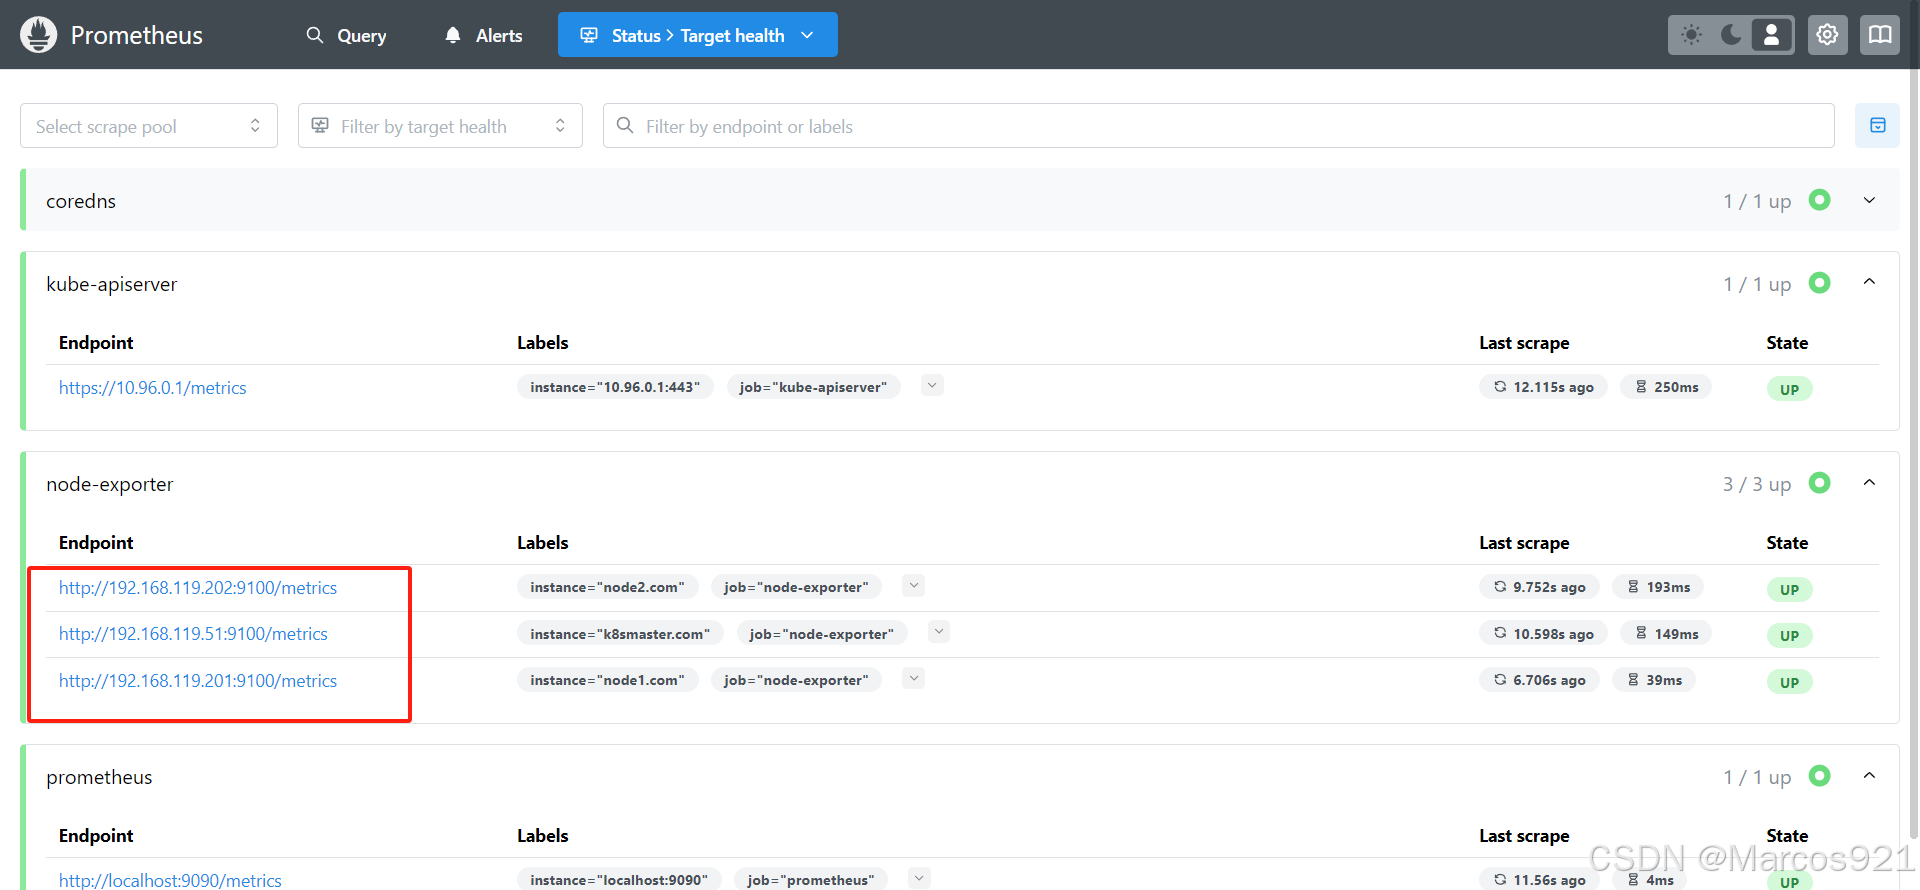Collapse the node-exporter scrape pool
Image resolution: width=1920 pixels, height=890 pixels.
[x=1869, y=483]
